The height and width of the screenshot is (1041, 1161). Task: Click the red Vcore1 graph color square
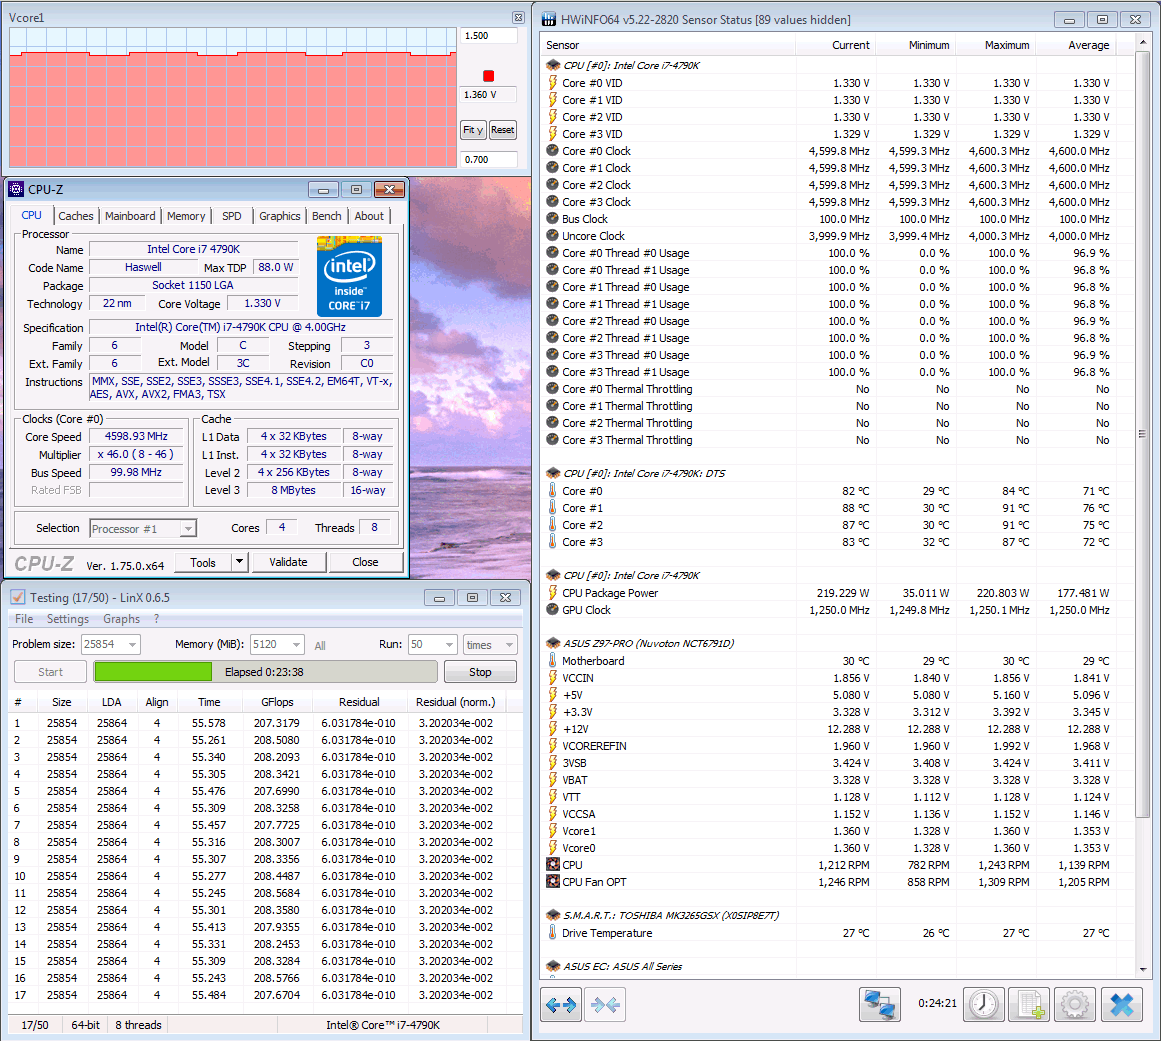tap(489, 76)
